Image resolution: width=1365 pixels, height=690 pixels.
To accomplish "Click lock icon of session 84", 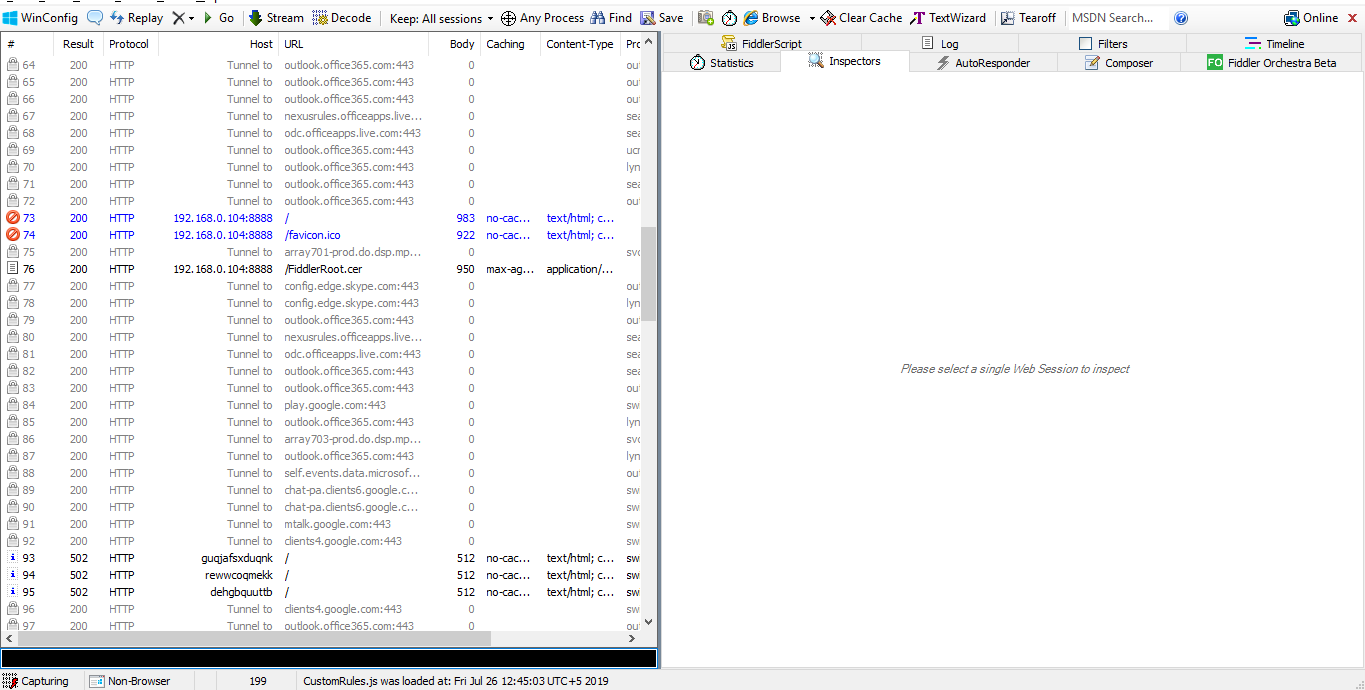I will click(x=13, y=405).
